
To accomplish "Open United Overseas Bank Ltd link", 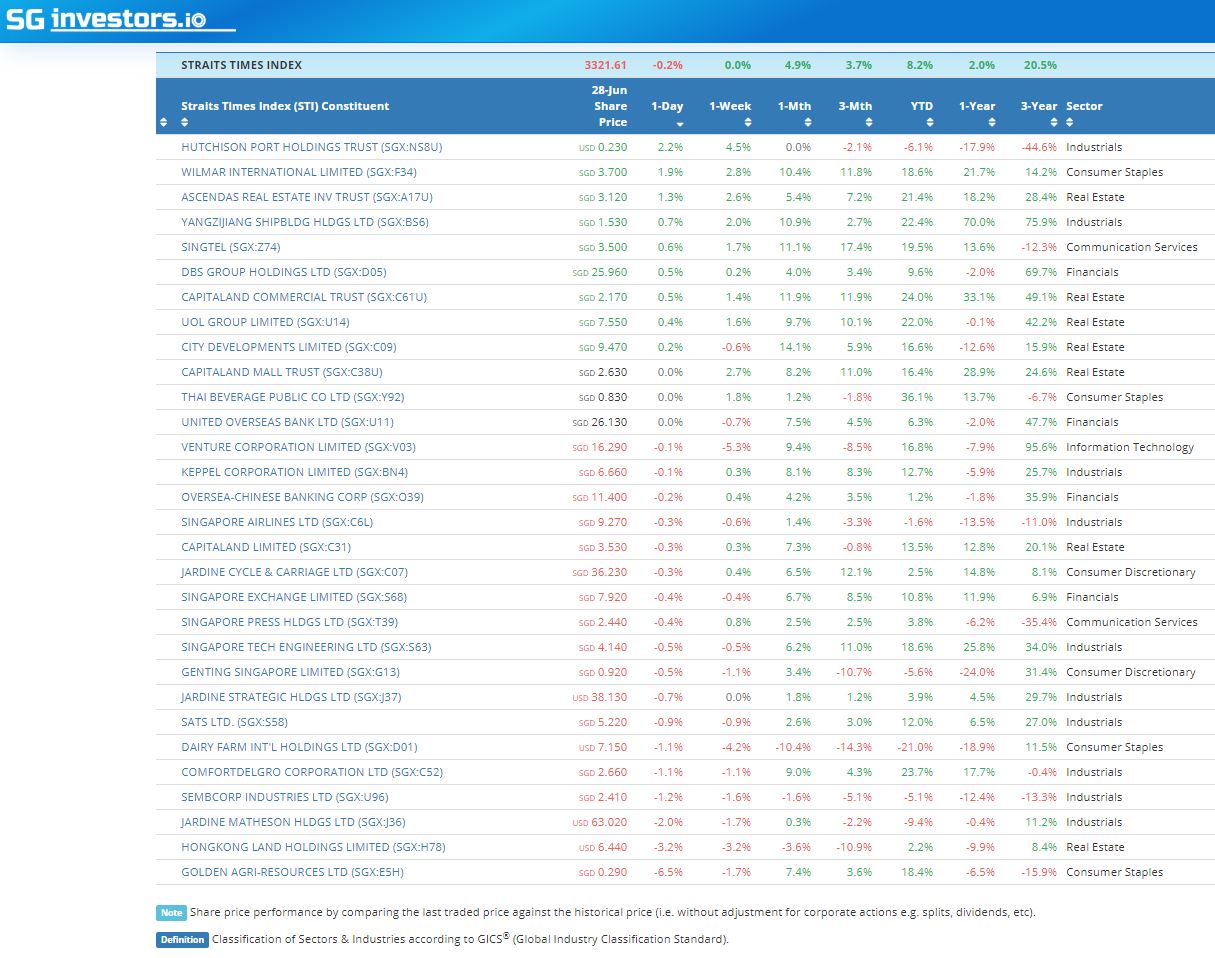I will pos(287,422).
